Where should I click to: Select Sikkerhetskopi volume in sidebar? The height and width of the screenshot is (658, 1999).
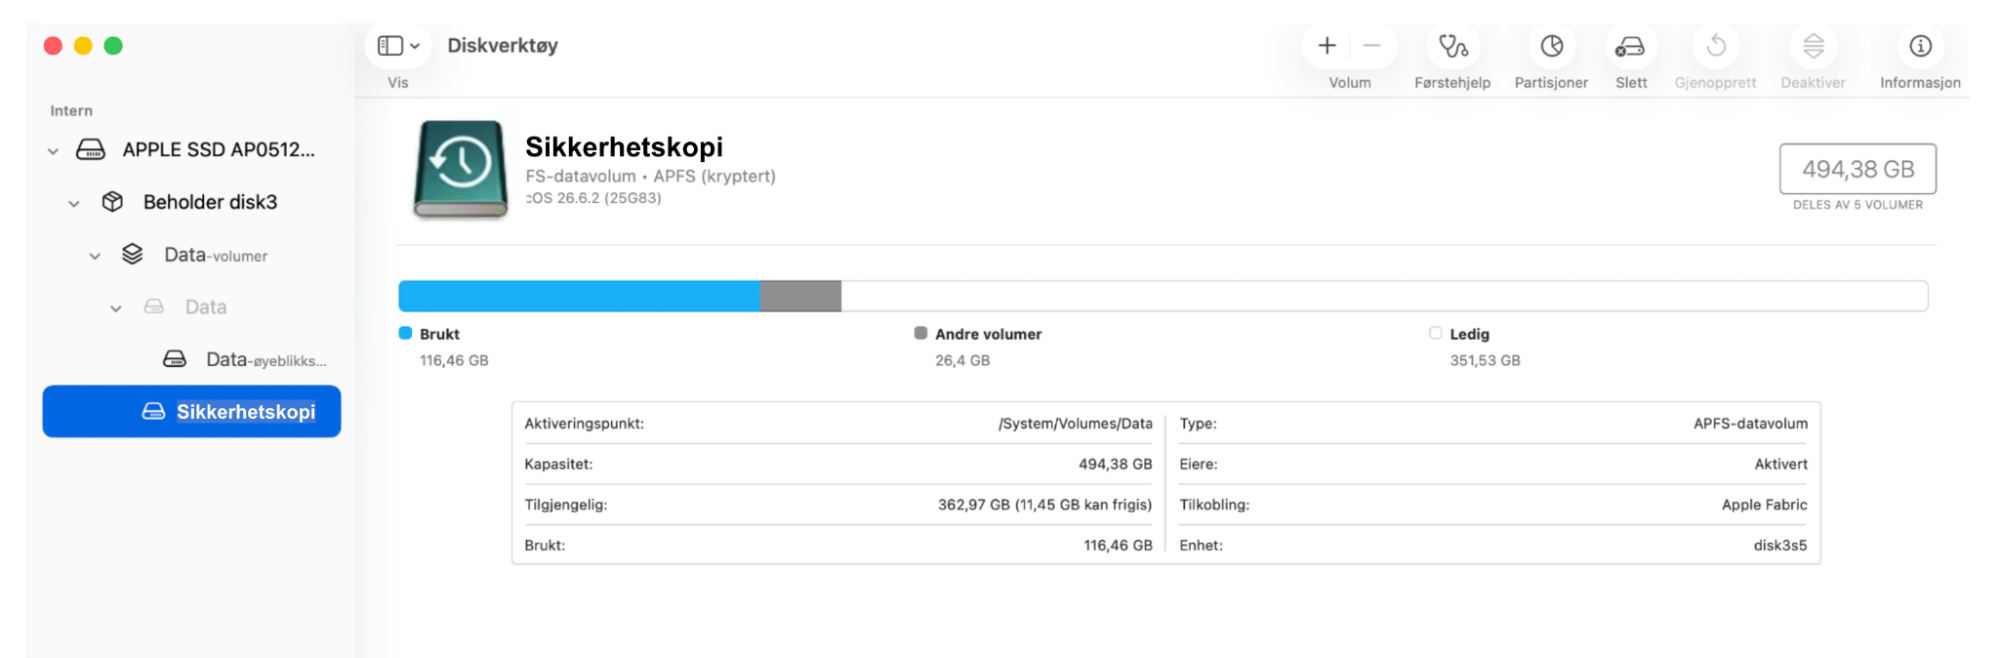pyautogui.click(x=192, y=411)
